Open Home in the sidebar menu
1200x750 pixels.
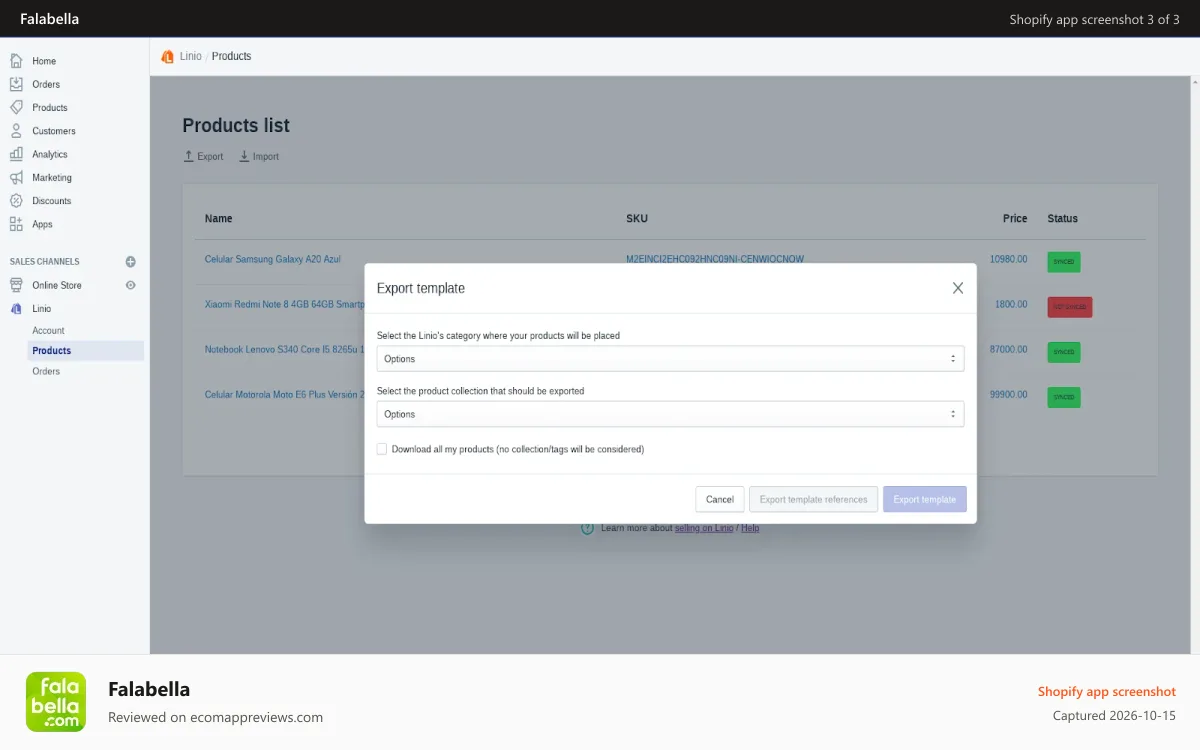coord(44,61)
